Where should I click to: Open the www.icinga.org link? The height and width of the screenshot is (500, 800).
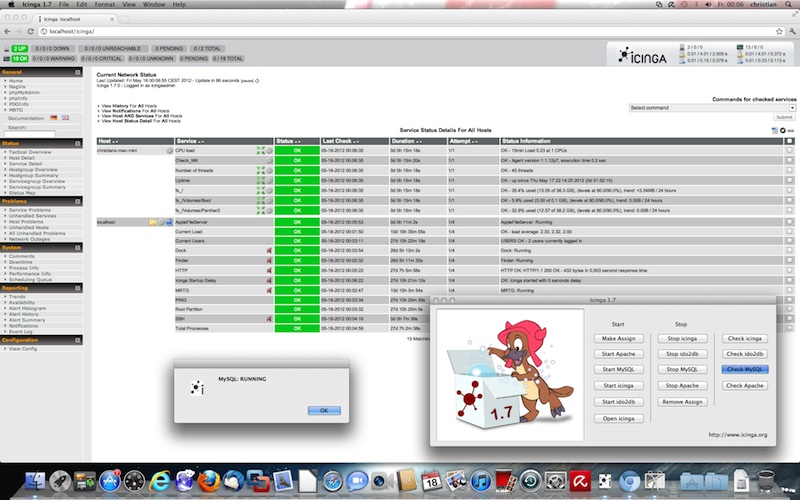[x=738, y=435]
